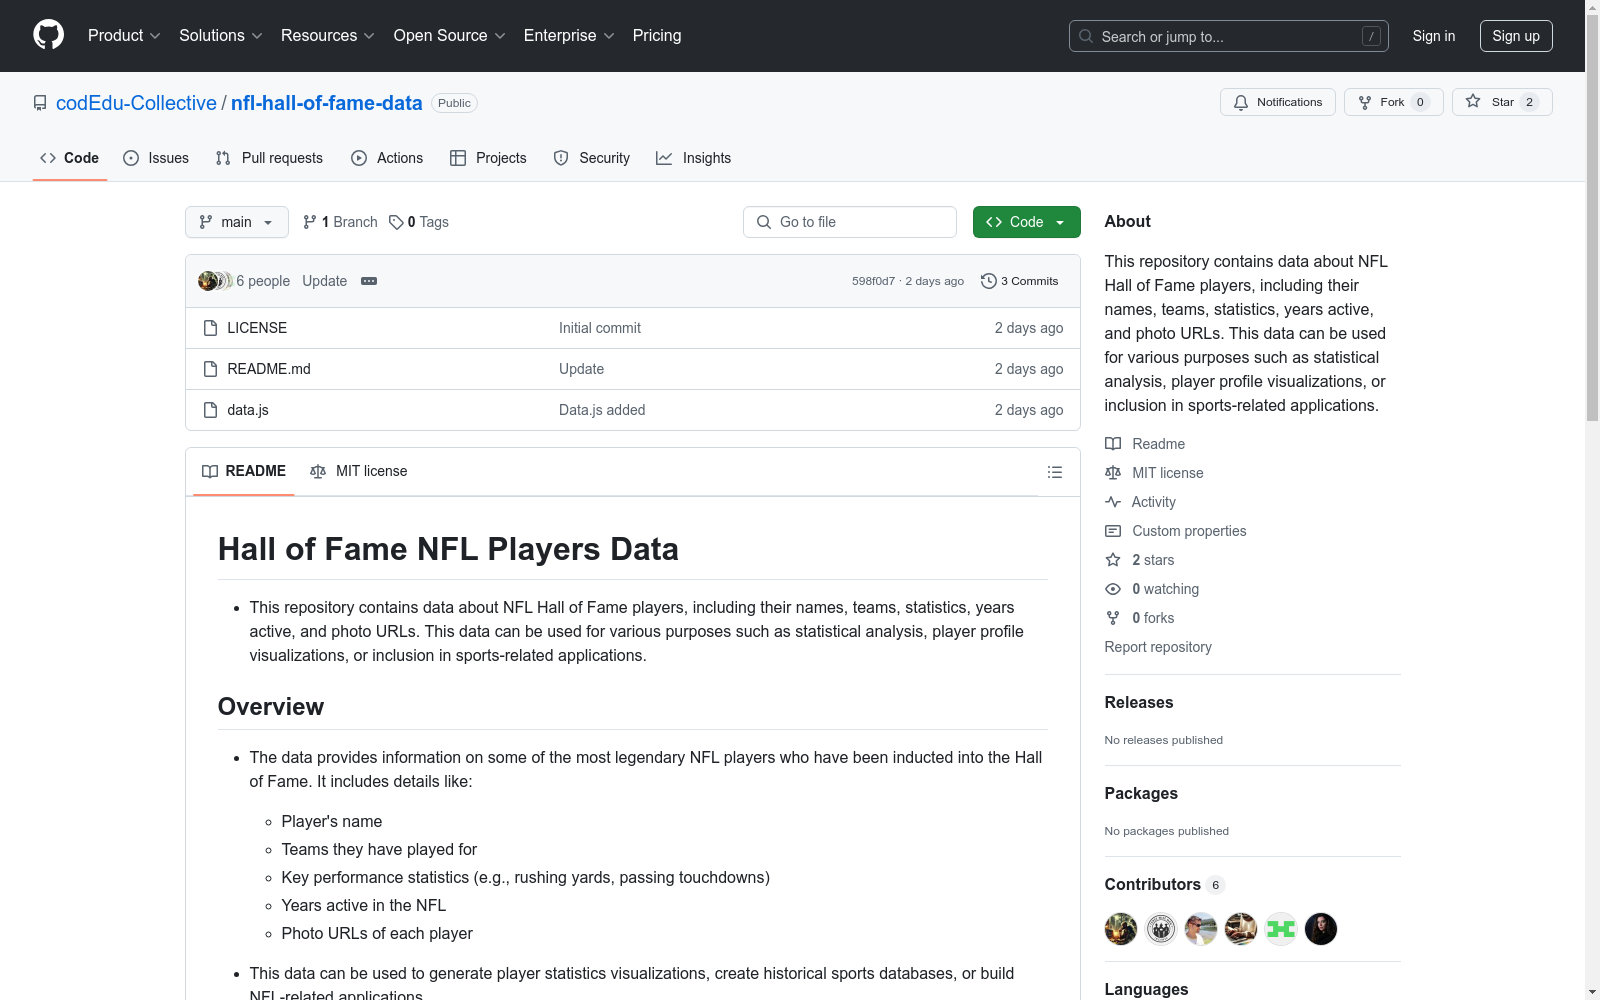Expand the Product menu
1600x1000 pixels.
124,36
